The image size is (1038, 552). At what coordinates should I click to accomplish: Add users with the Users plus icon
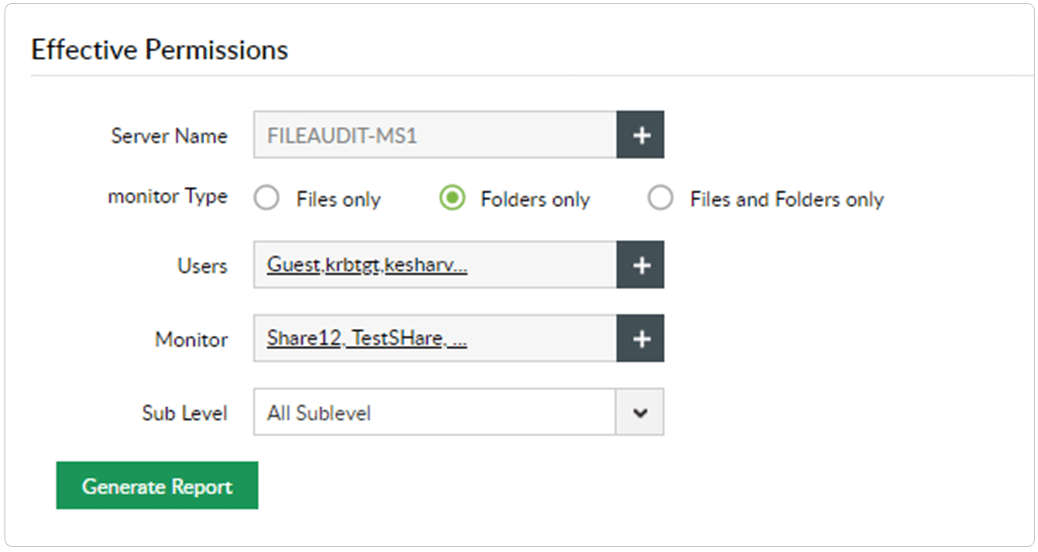coord(641,265)
